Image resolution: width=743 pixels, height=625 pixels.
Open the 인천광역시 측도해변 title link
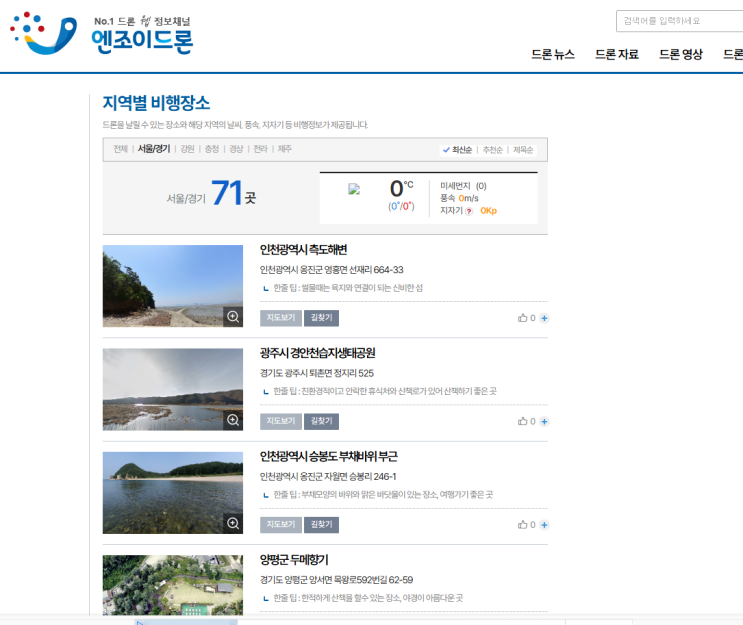coord(303,250)
